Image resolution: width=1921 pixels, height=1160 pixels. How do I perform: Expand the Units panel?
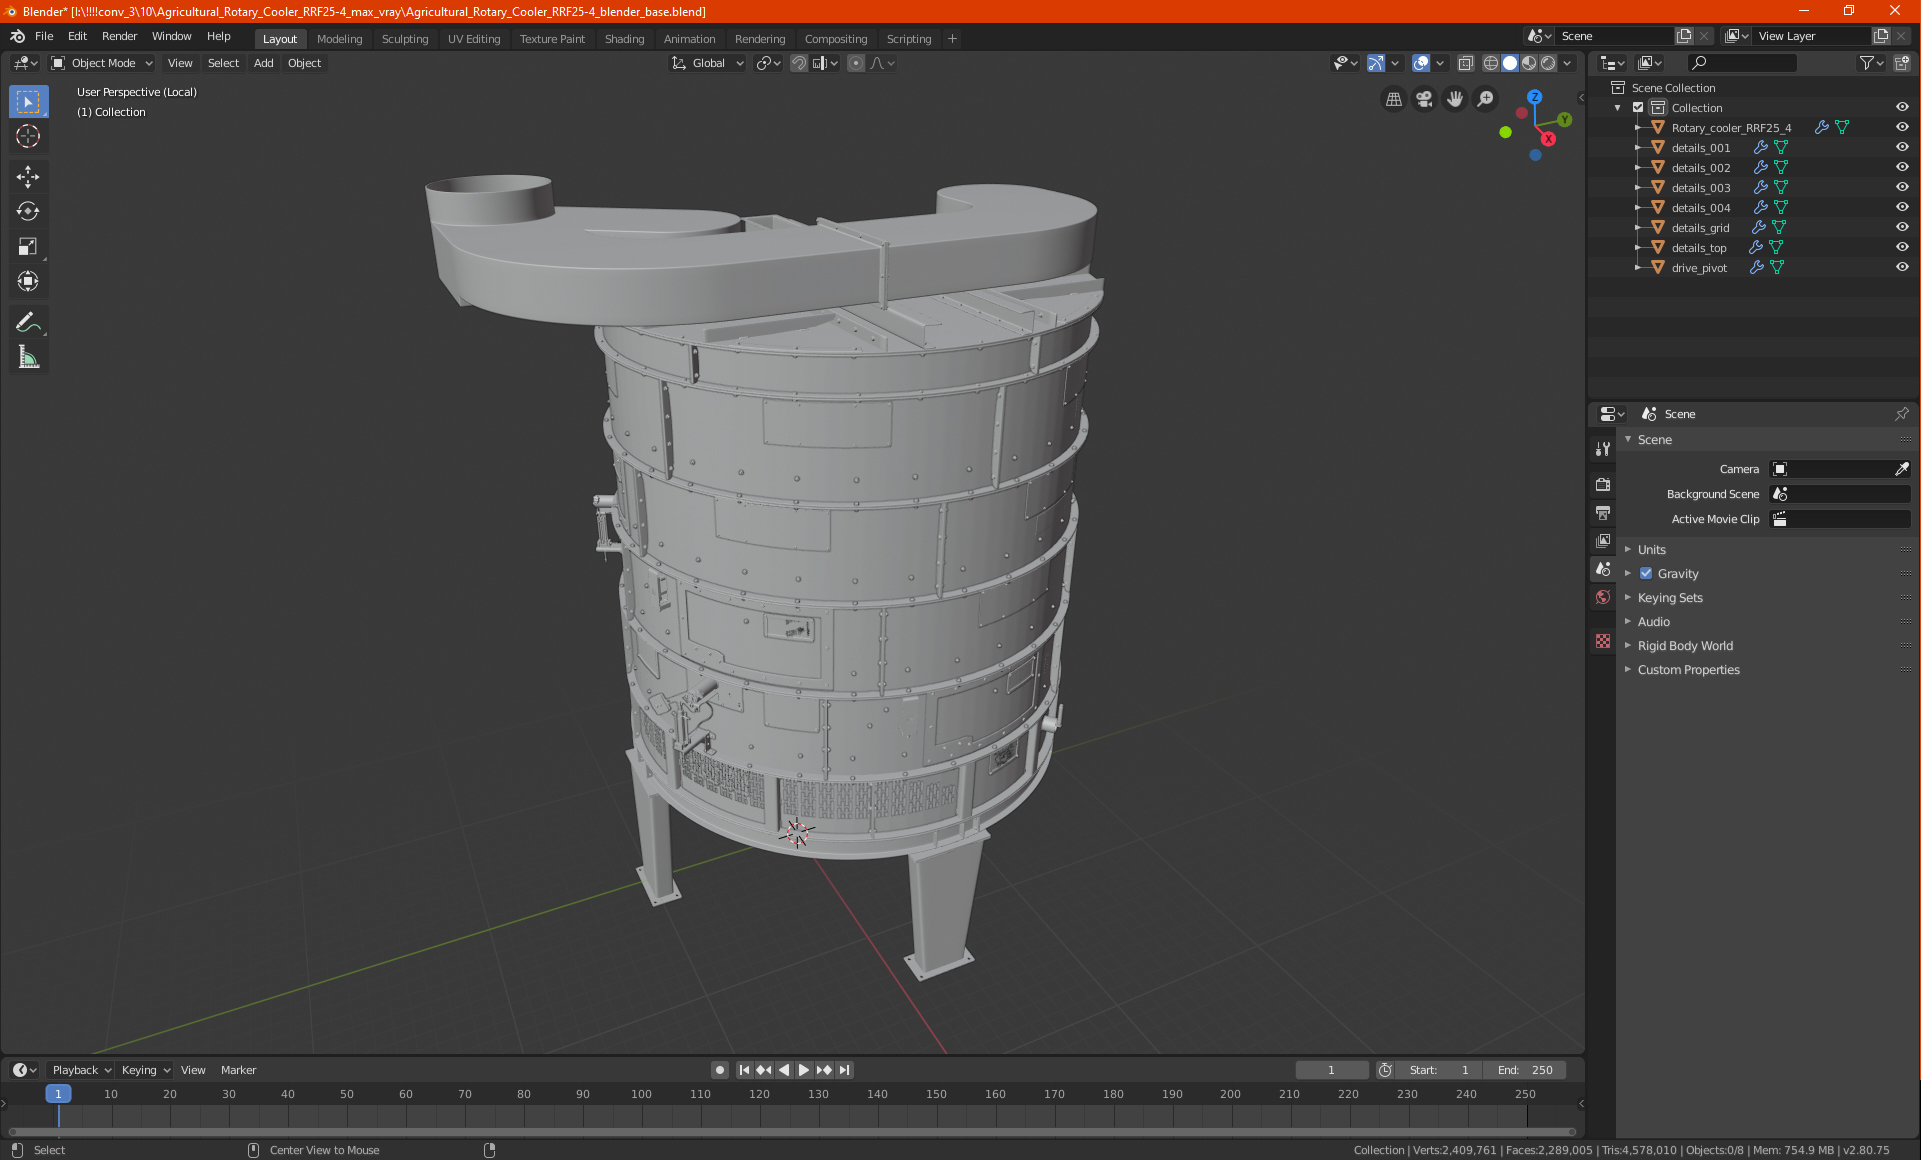(1651, 550)
